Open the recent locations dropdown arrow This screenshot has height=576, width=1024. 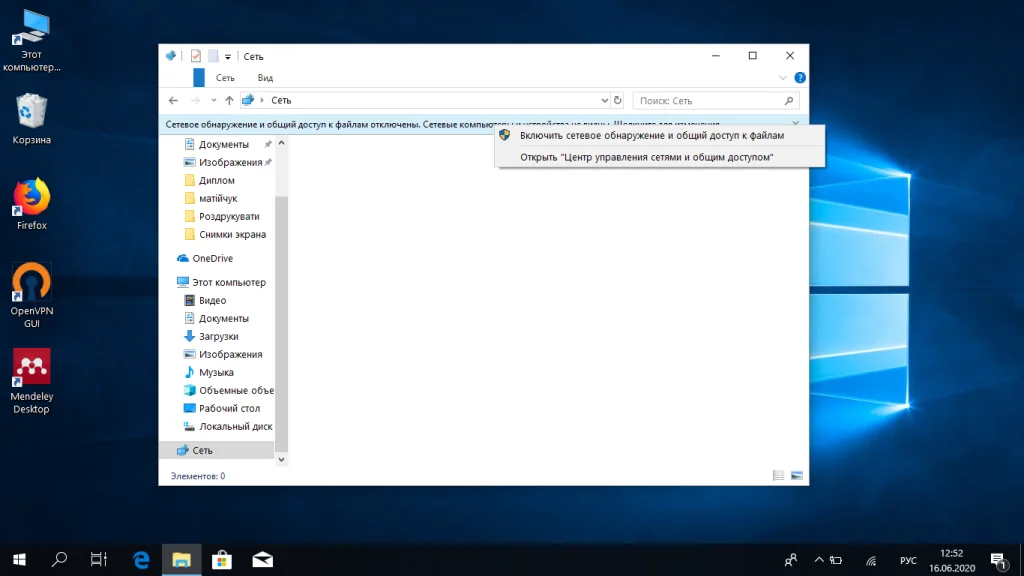click(213, 101)
